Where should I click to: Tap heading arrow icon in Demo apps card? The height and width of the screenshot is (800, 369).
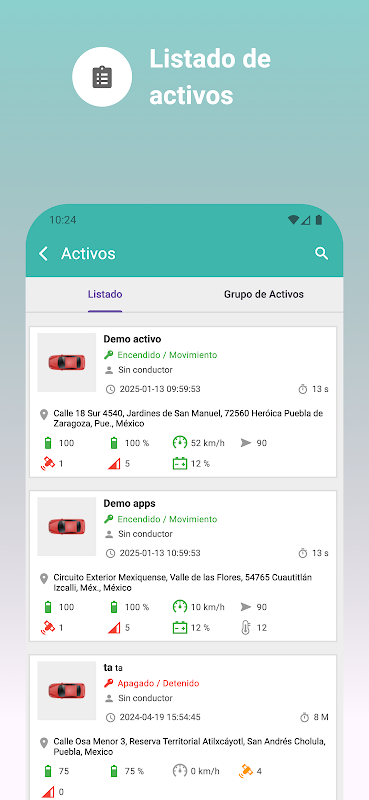(x=246, y=607)
